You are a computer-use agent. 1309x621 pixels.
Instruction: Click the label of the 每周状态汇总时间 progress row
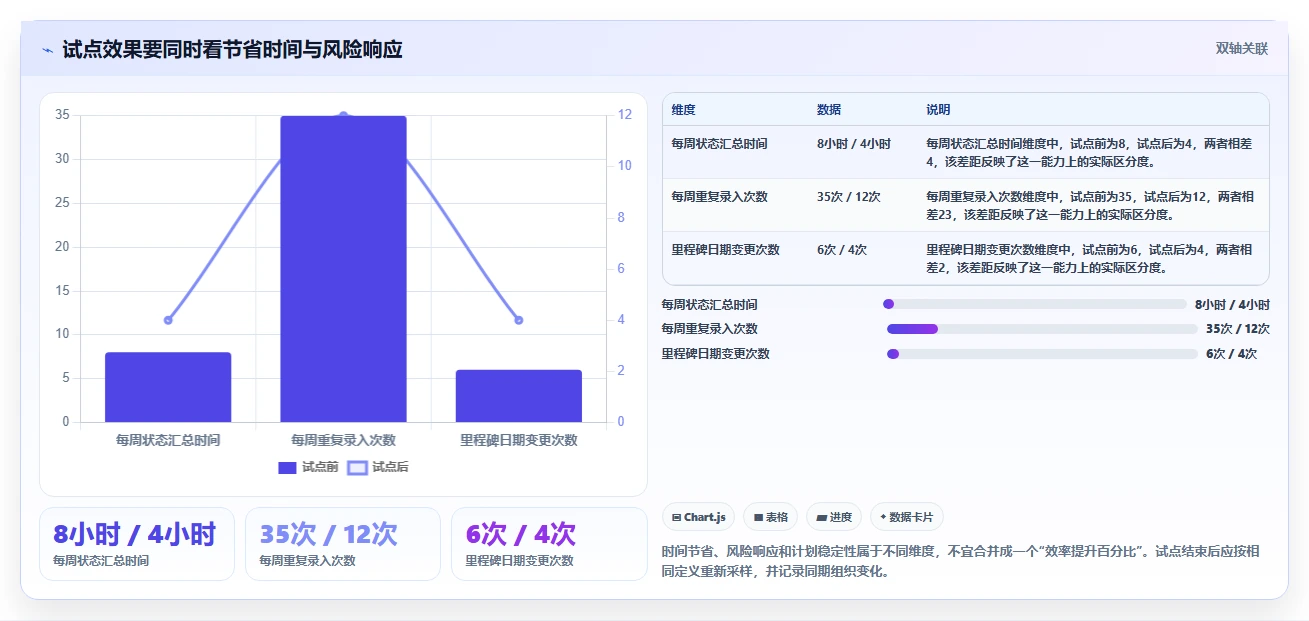click(x=709, y=305)
